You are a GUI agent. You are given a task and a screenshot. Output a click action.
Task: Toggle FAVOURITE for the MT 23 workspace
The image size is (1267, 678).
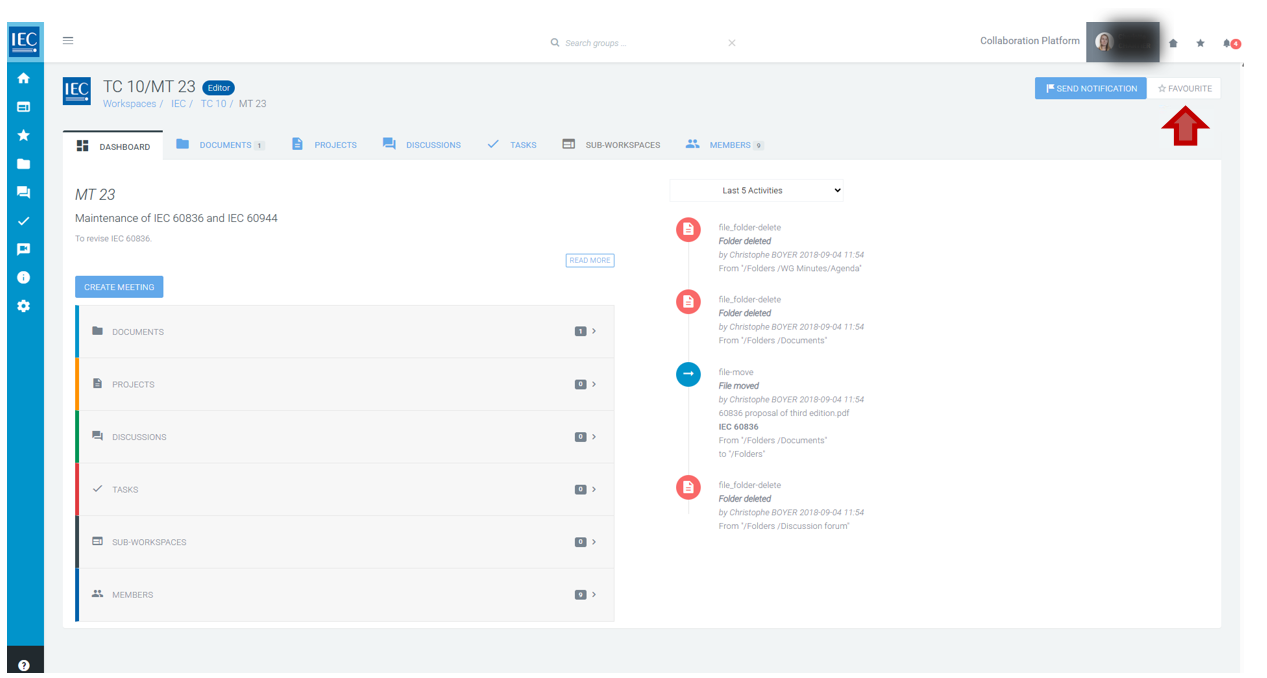pos(1184,88)
